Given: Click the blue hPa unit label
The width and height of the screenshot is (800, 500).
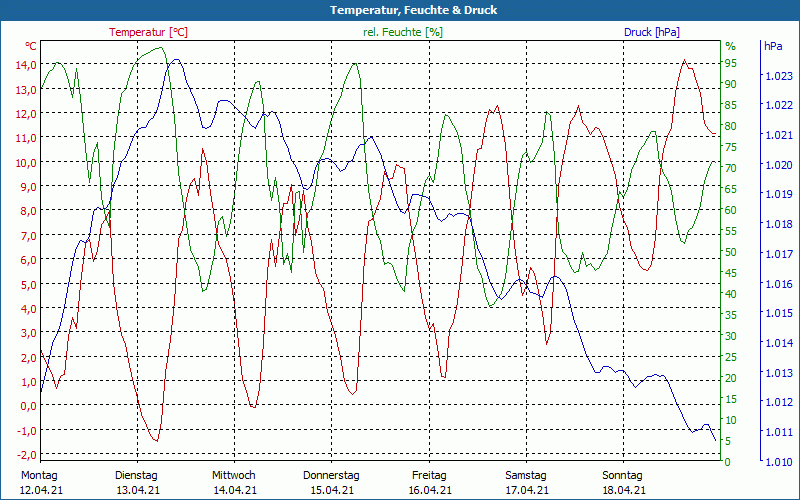Looking at the screenshot, I should [773, 46].
